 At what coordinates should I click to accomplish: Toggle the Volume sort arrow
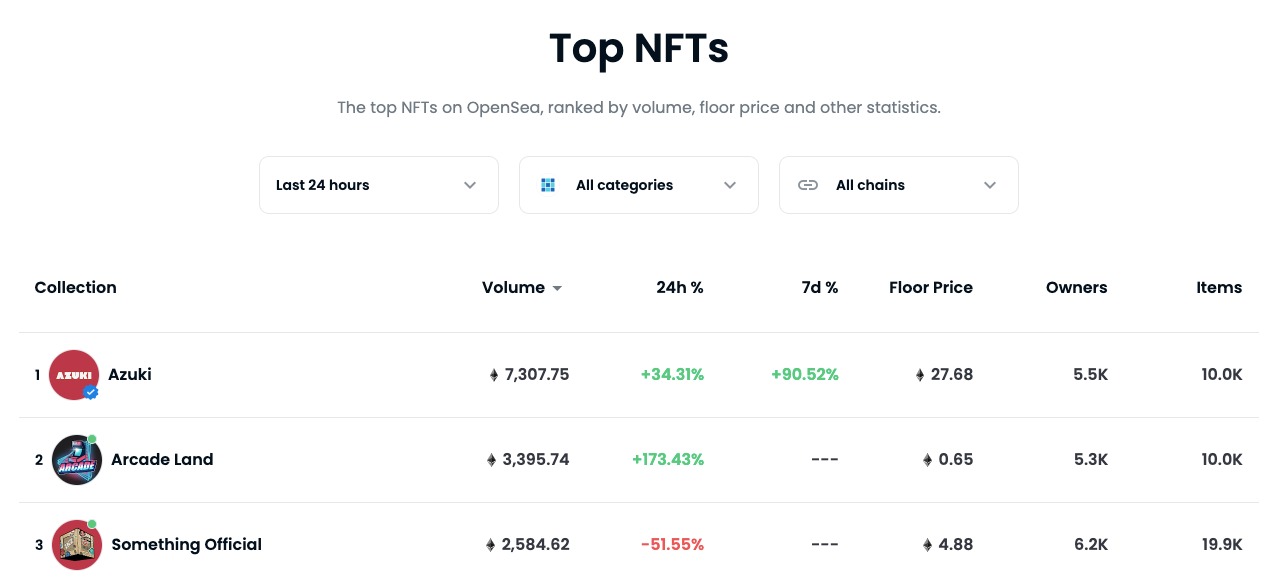(557, 289)
